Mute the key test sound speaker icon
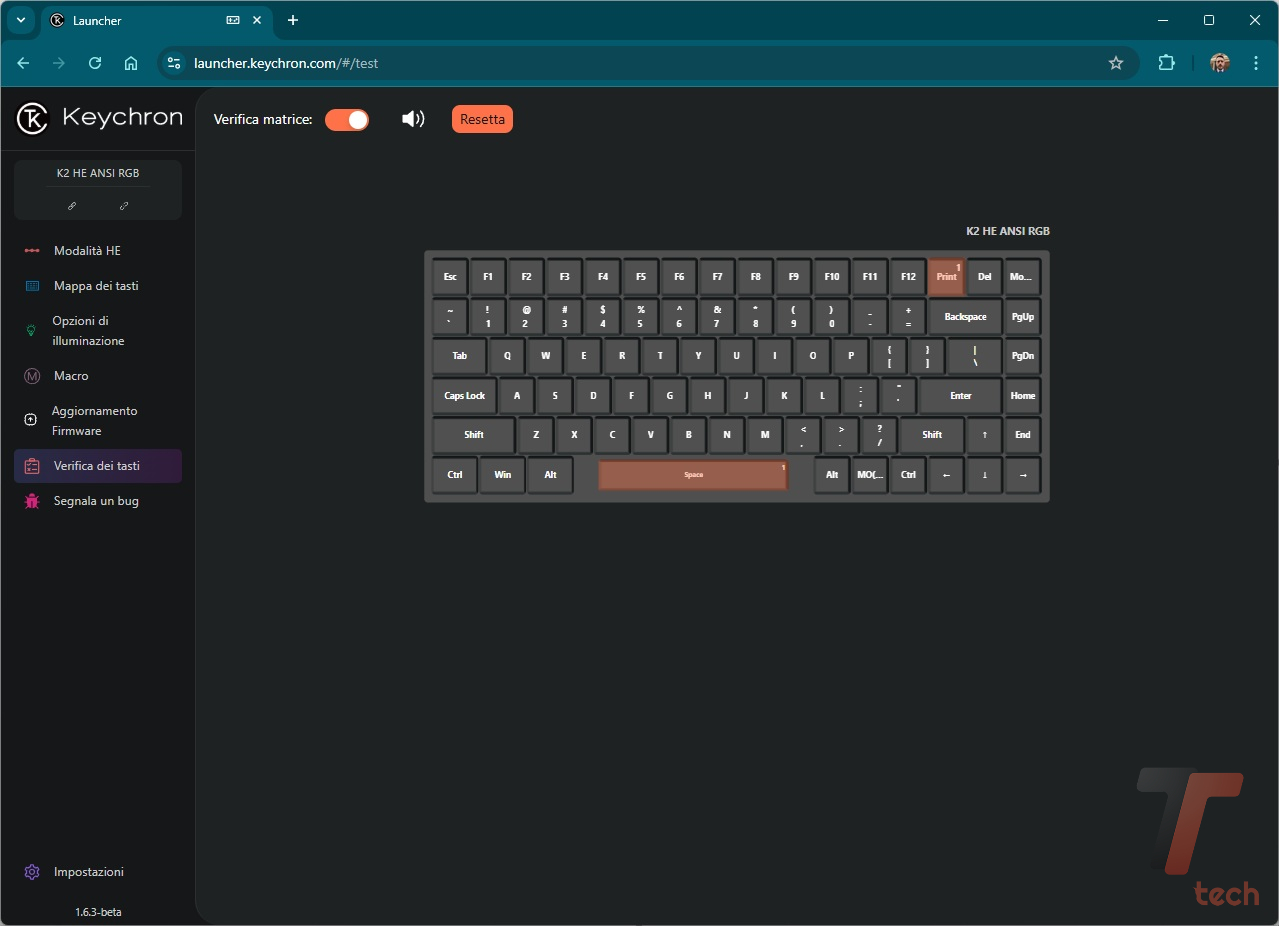The image size is (1279, 926). coord(413,120)
